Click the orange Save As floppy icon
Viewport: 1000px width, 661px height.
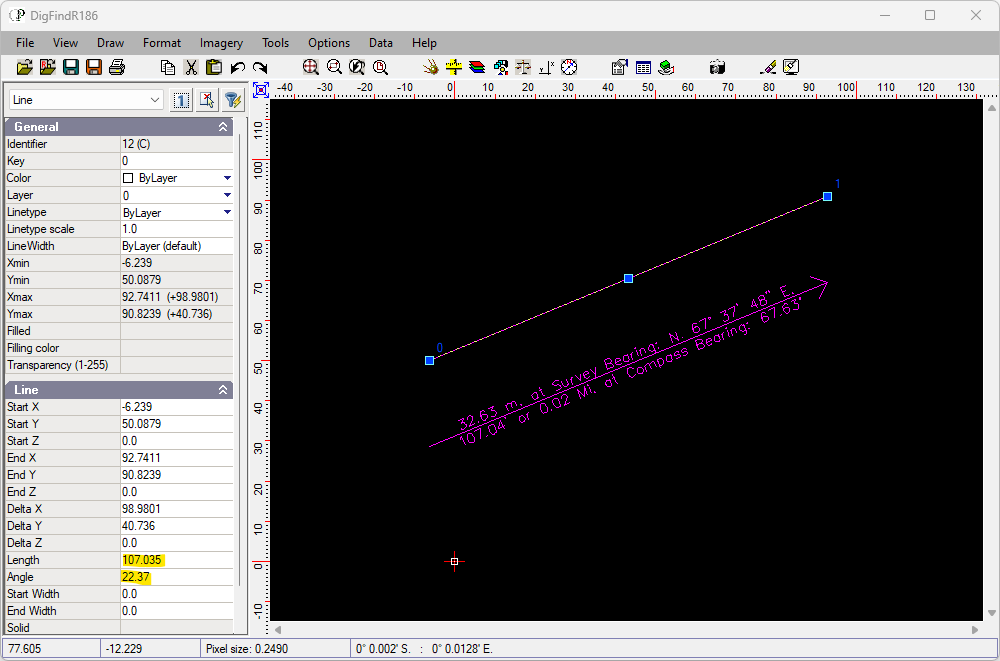[x=94, y=67]
